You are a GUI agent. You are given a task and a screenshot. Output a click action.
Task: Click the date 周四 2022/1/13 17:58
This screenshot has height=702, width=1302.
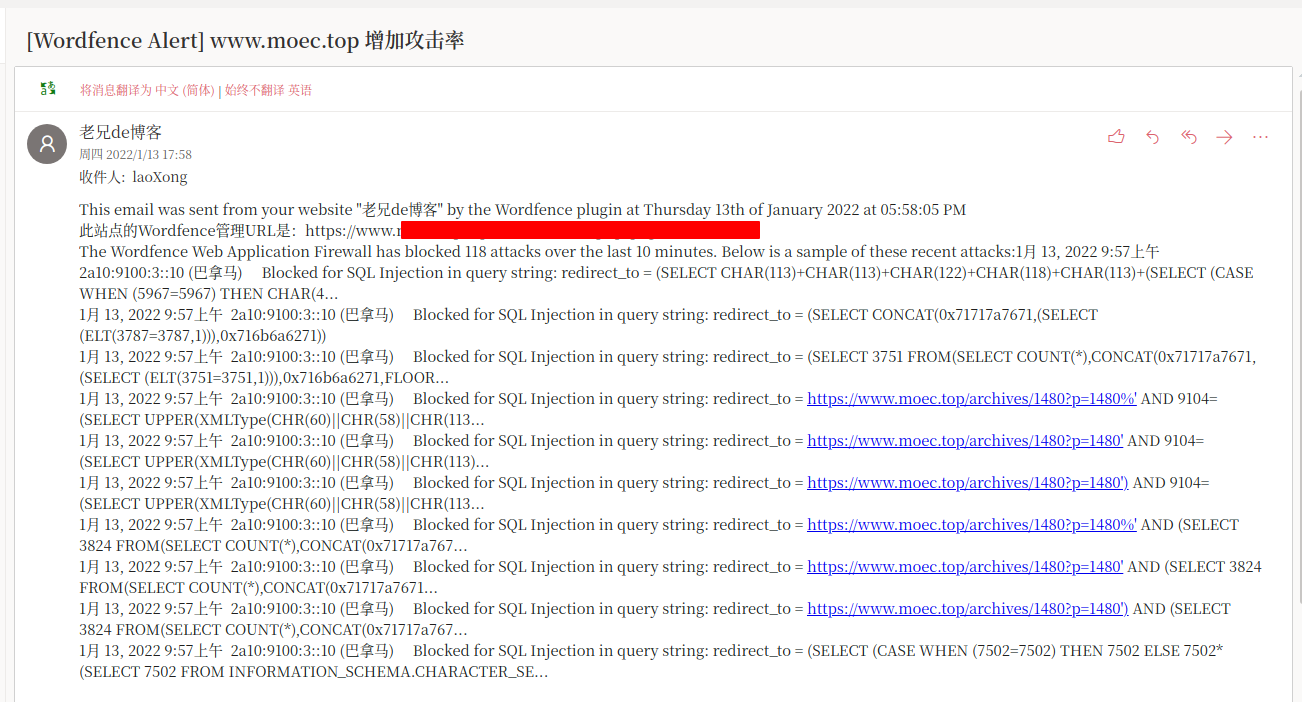[136, 155]
